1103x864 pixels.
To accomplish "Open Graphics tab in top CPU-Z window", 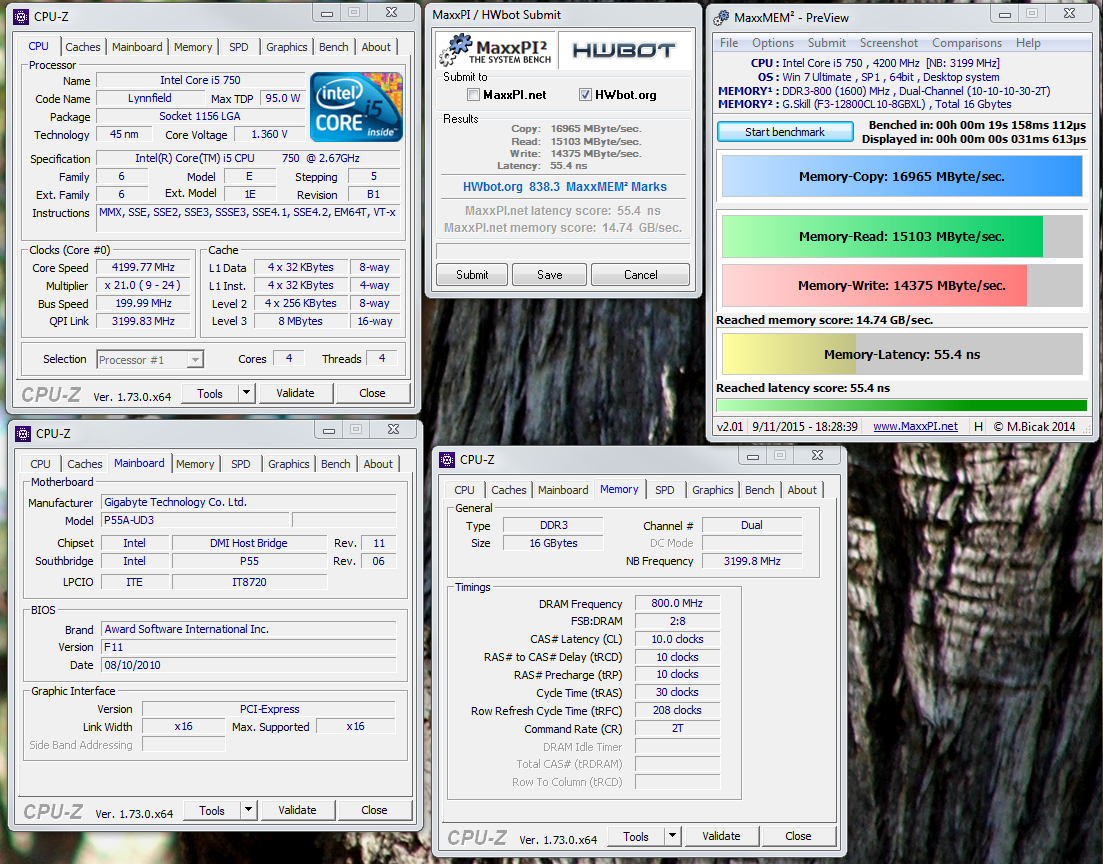I will tap(286, 47).
